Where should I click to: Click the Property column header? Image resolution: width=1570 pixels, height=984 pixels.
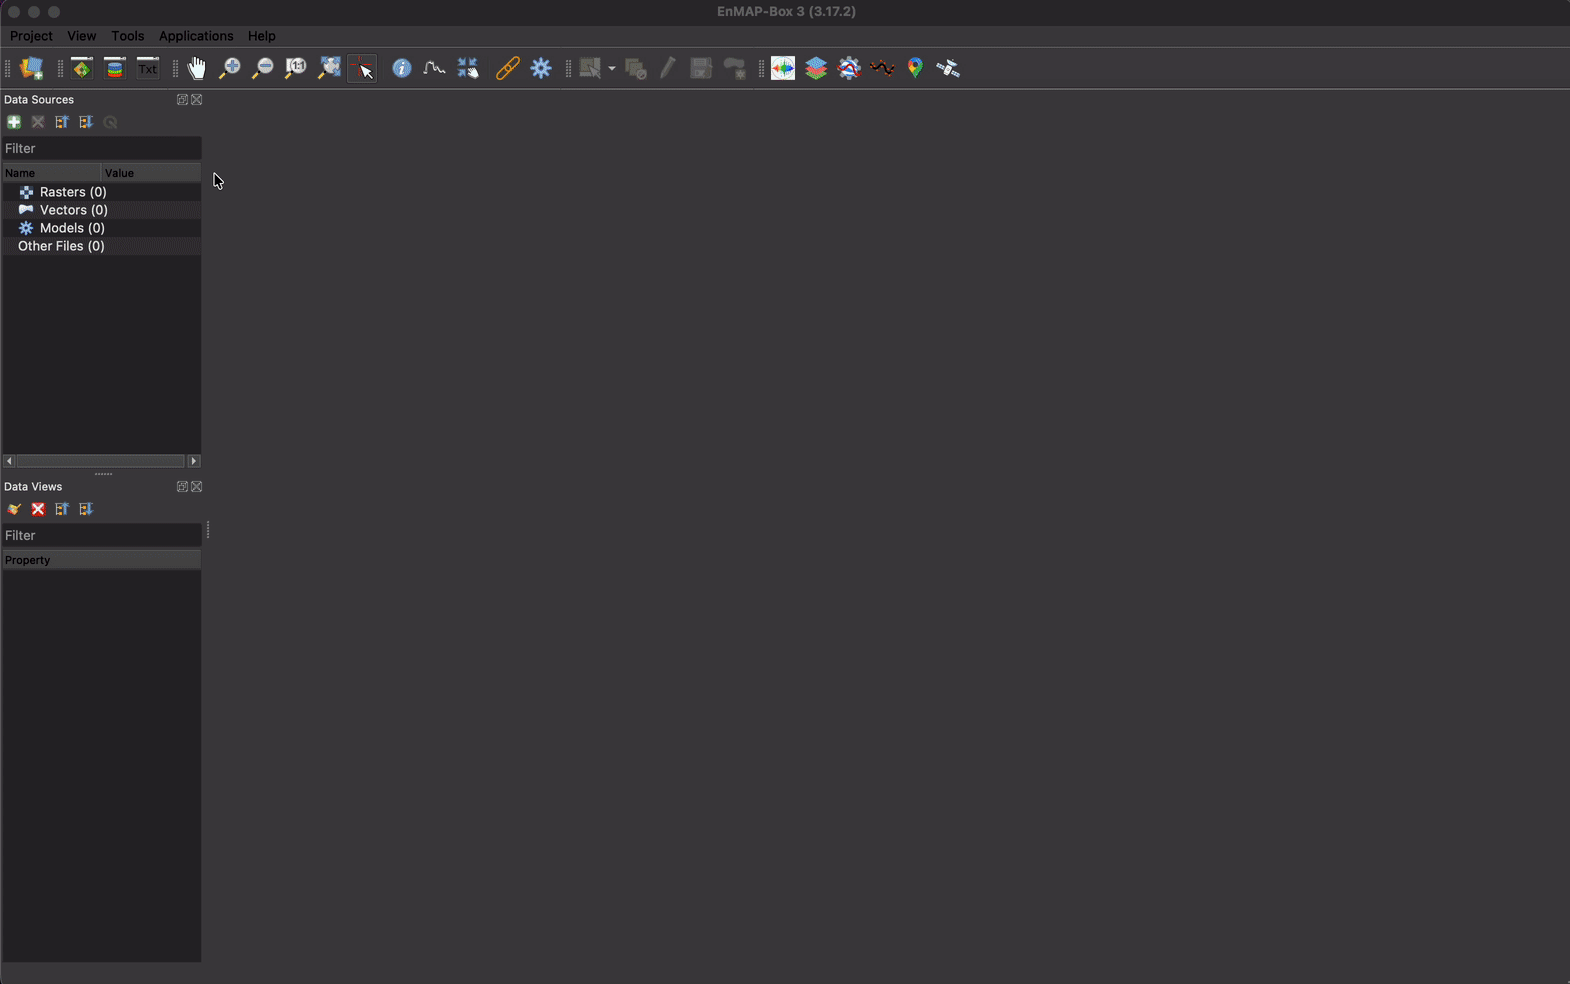[x=101, y=560]
